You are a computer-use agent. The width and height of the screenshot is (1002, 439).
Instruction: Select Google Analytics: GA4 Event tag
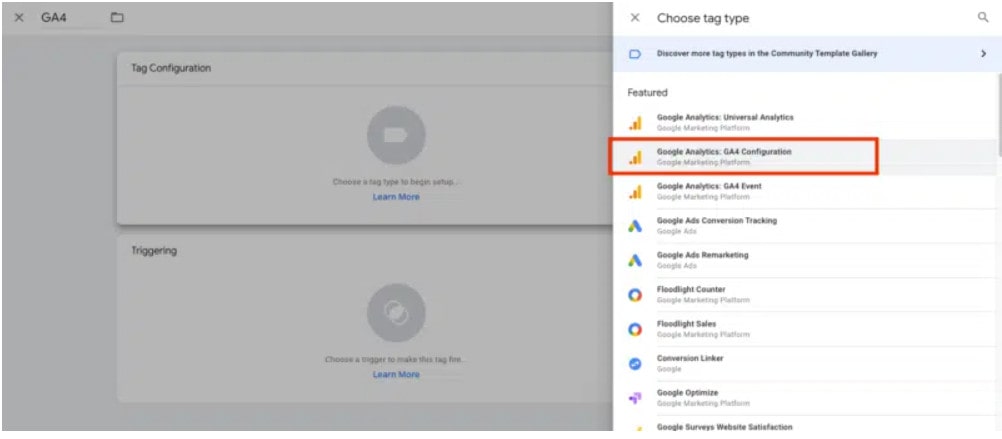tap(807, 191)
